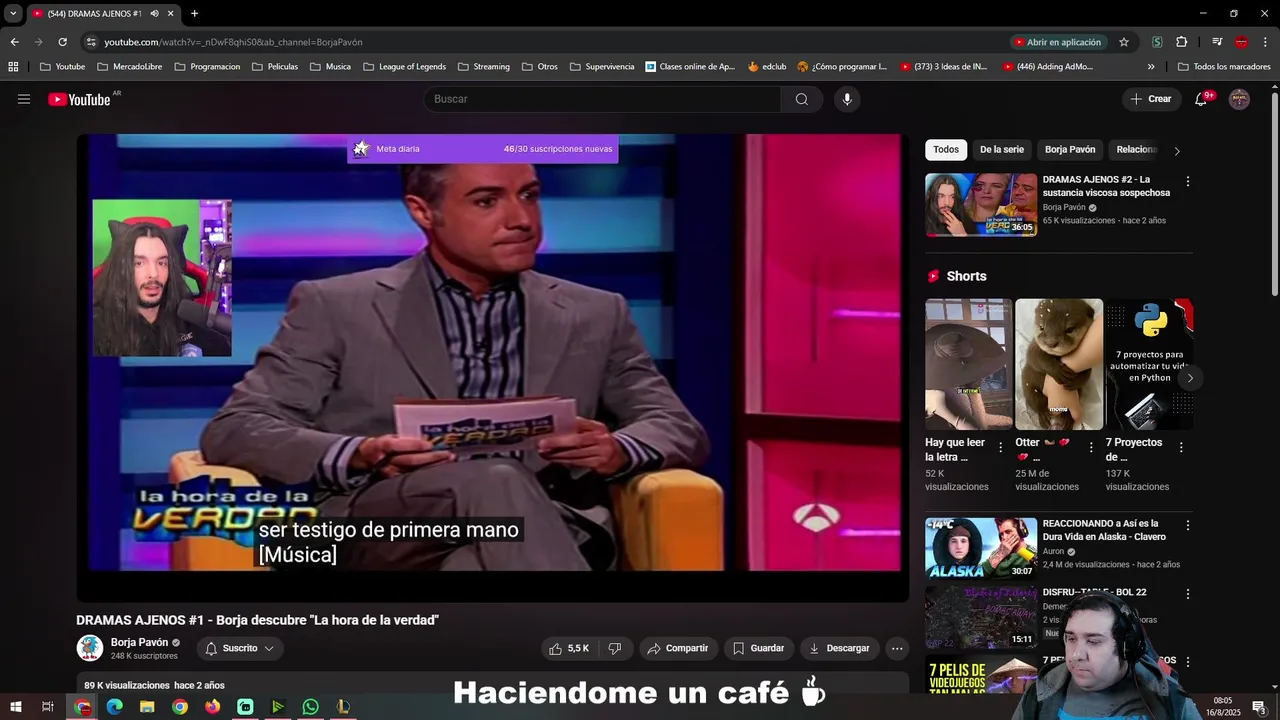Image resolution: width=1280 pixels, height=720 pixels.
Task: Open the Alaska reaction video thumbnail
Action: (981, 547)
